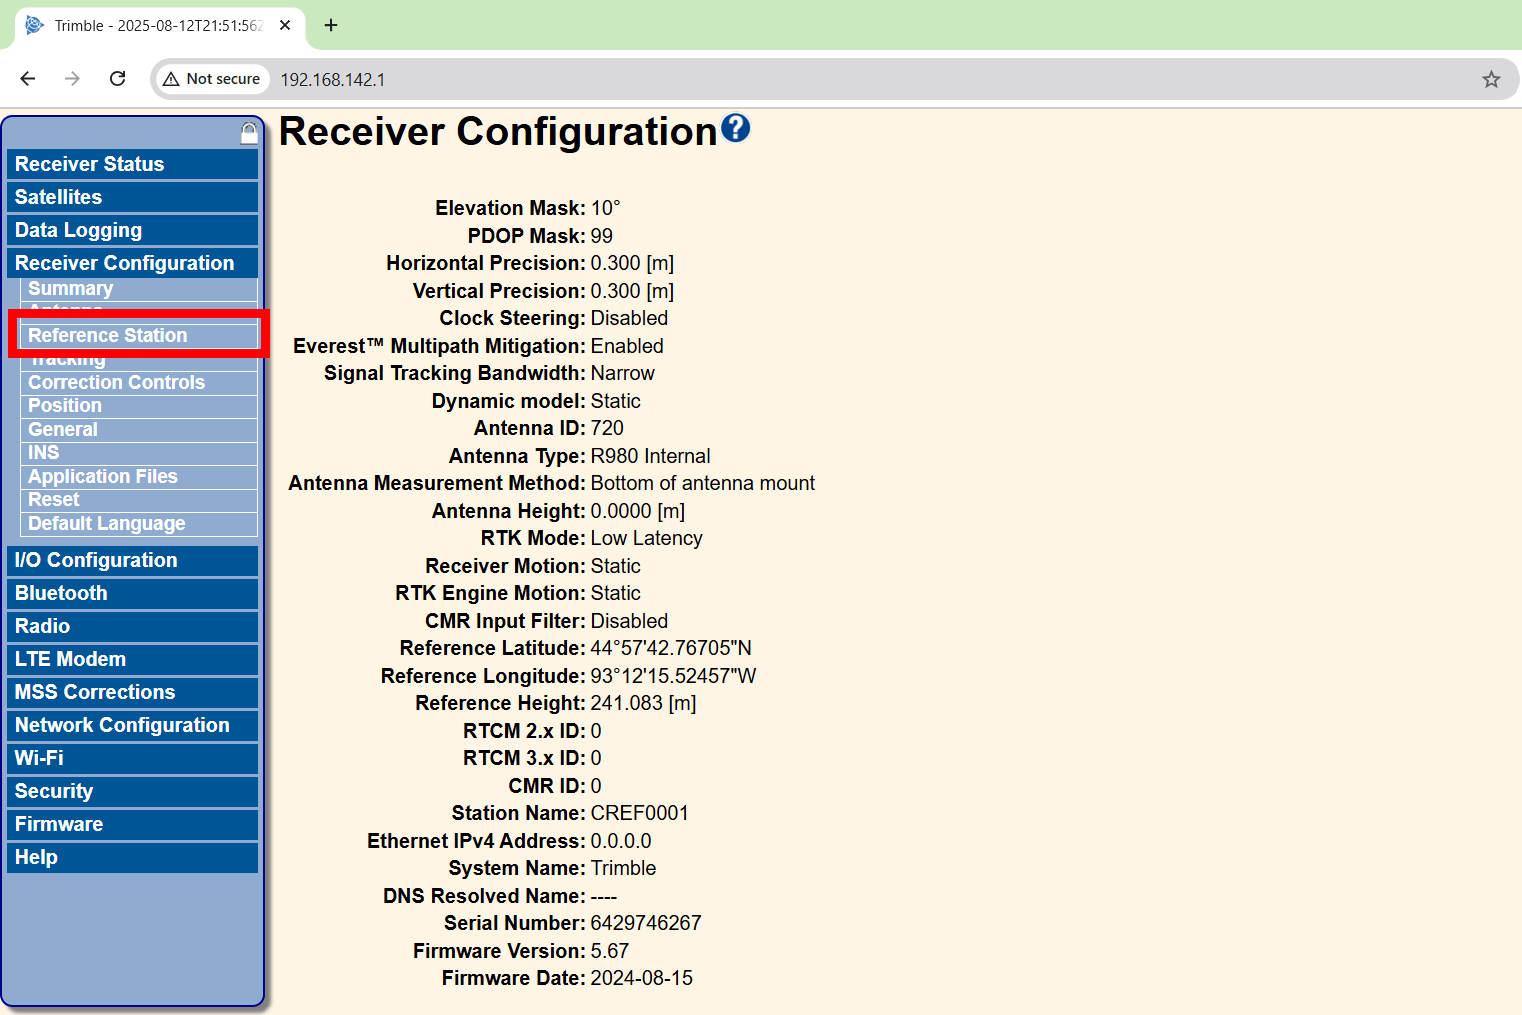Bookmark this page with the star icon
Image resolution: width=1522 pixels, height=1015 pixels.
[1491, 79]
